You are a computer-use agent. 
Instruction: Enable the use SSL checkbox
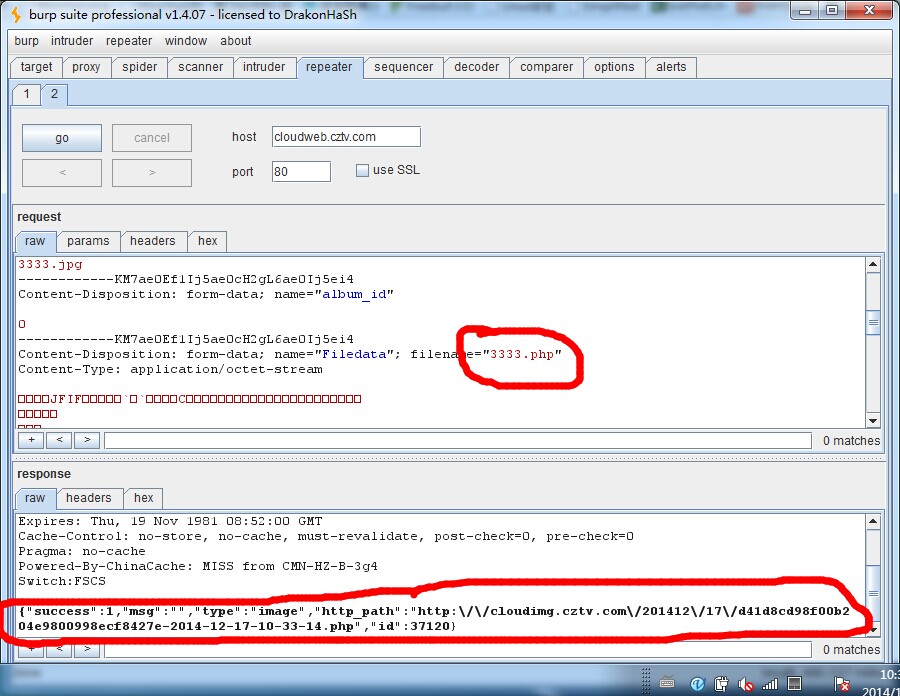[x=362, y=170]
